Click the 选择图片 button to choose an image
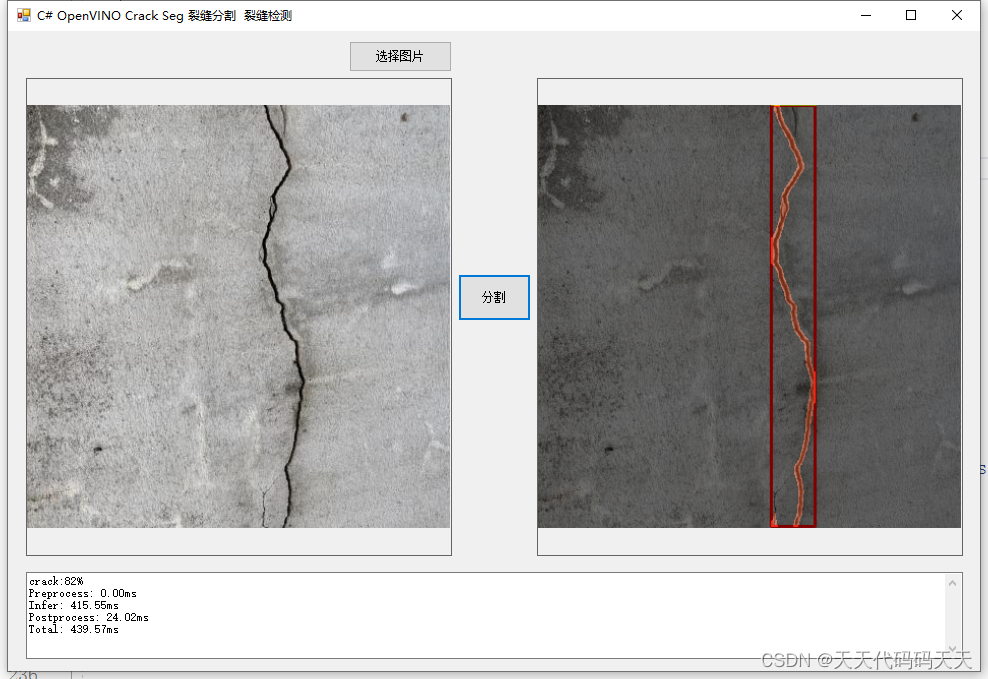 400,56
